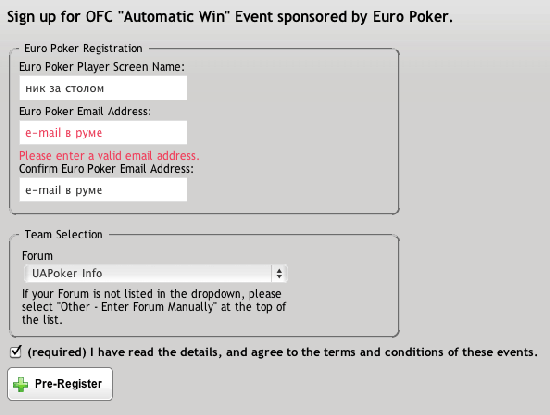
Task: Open the Forum dropdown showing UAPoker Info
Action: [x=156, y=273]
